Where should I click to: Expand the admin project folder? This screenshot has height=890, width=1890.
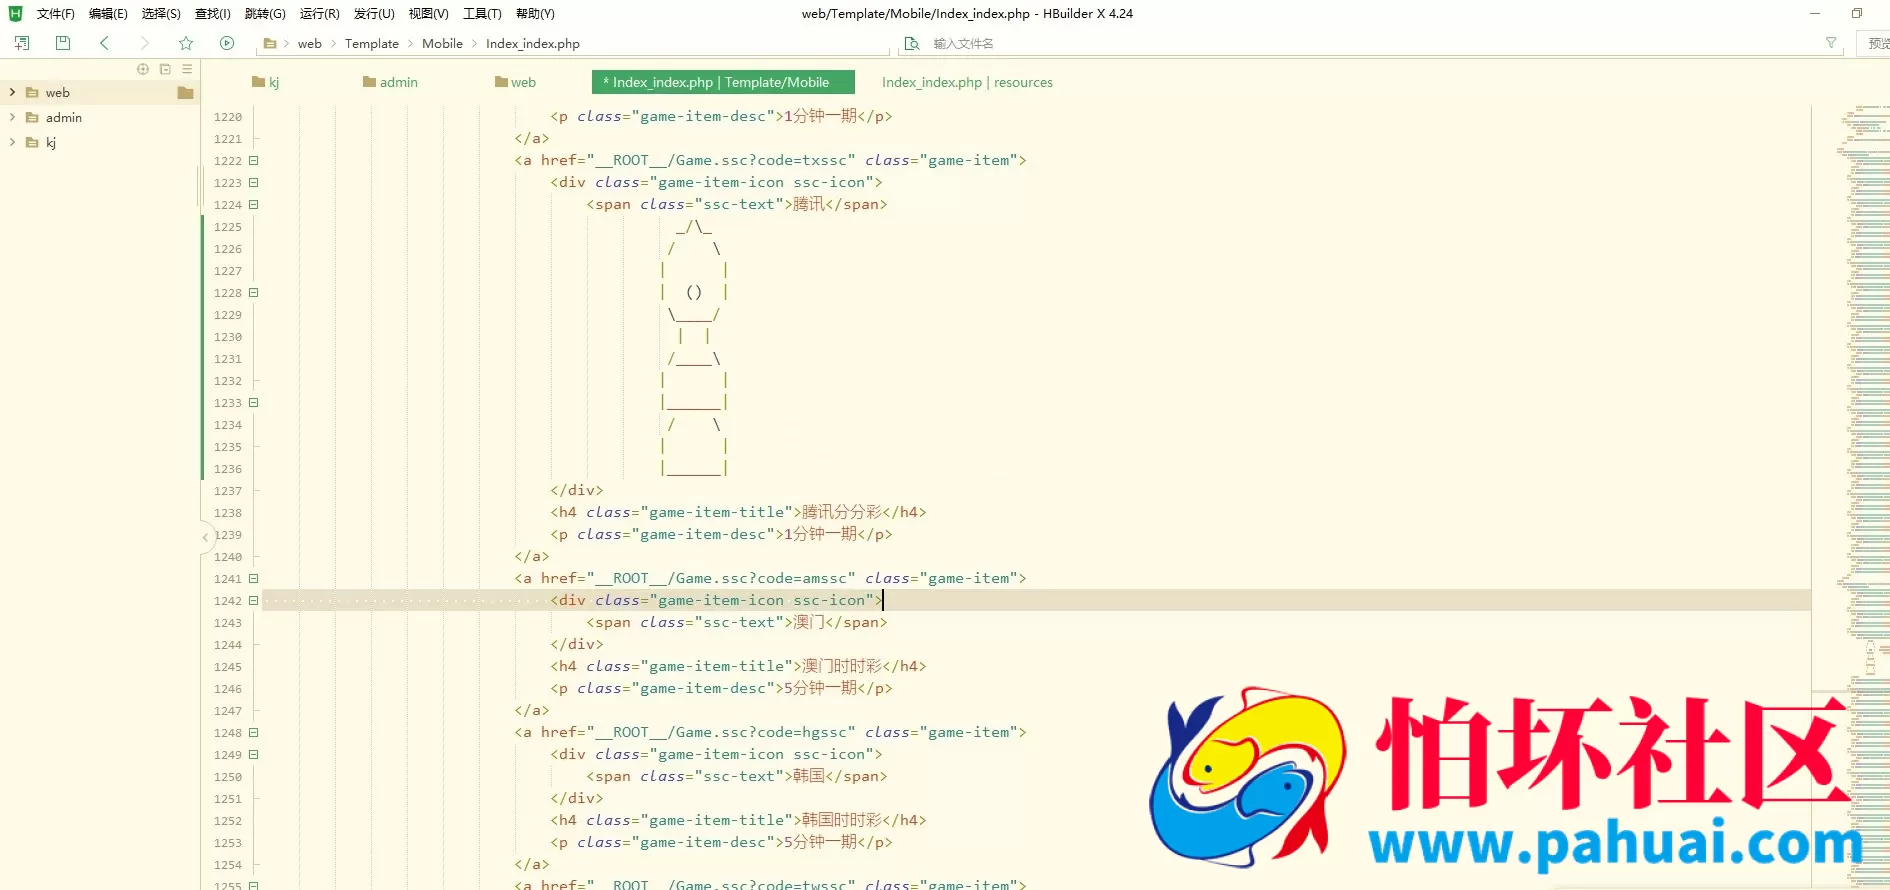(x=12, y=118)
